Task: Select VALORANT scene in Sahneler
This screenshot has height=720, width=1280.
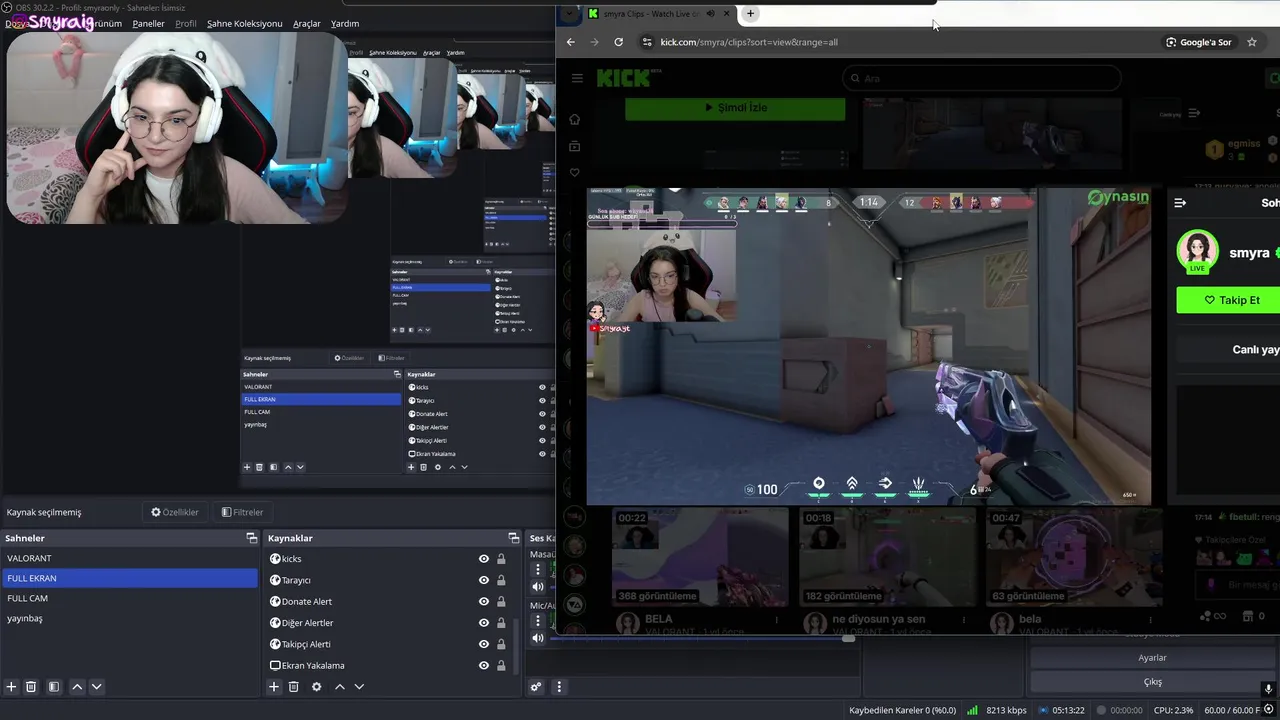Action: (130, 558)
